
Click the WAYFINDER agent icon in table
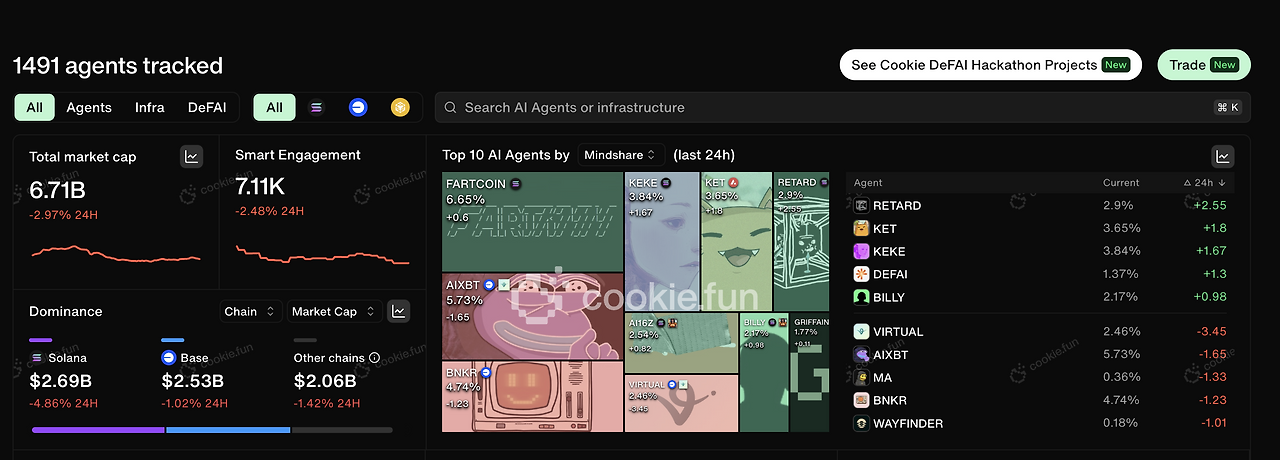tap(861, 423)
